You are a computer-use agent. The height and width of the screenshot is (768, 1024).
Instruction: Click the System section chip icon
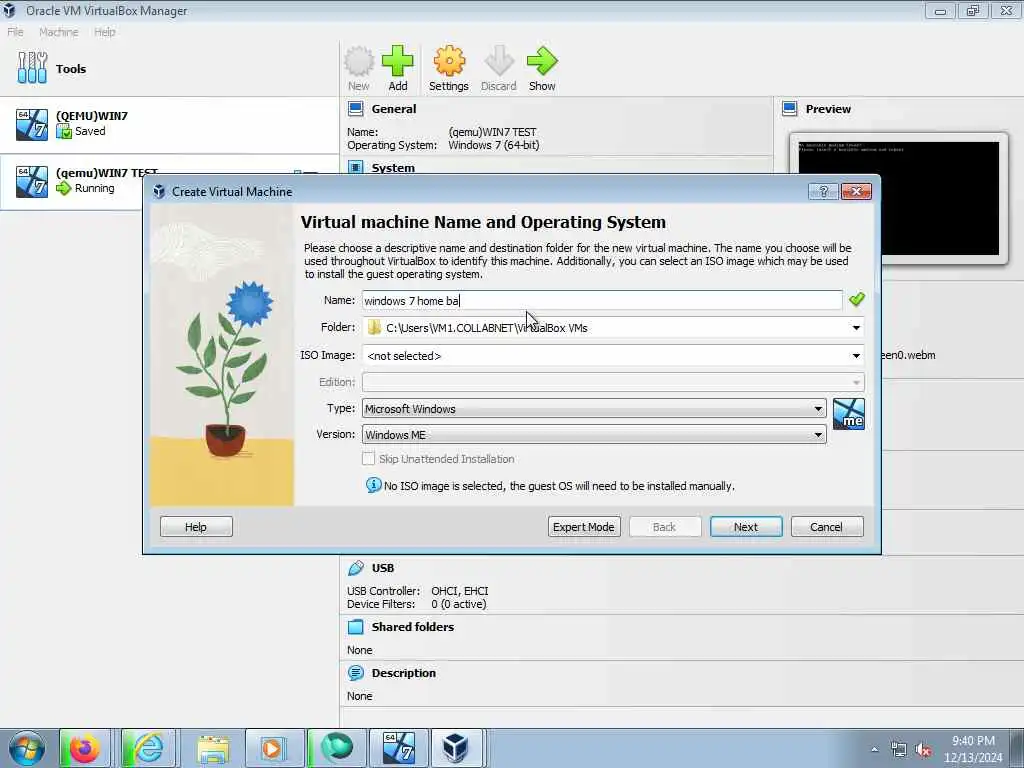pyautogui.click(x=356, y=168)
